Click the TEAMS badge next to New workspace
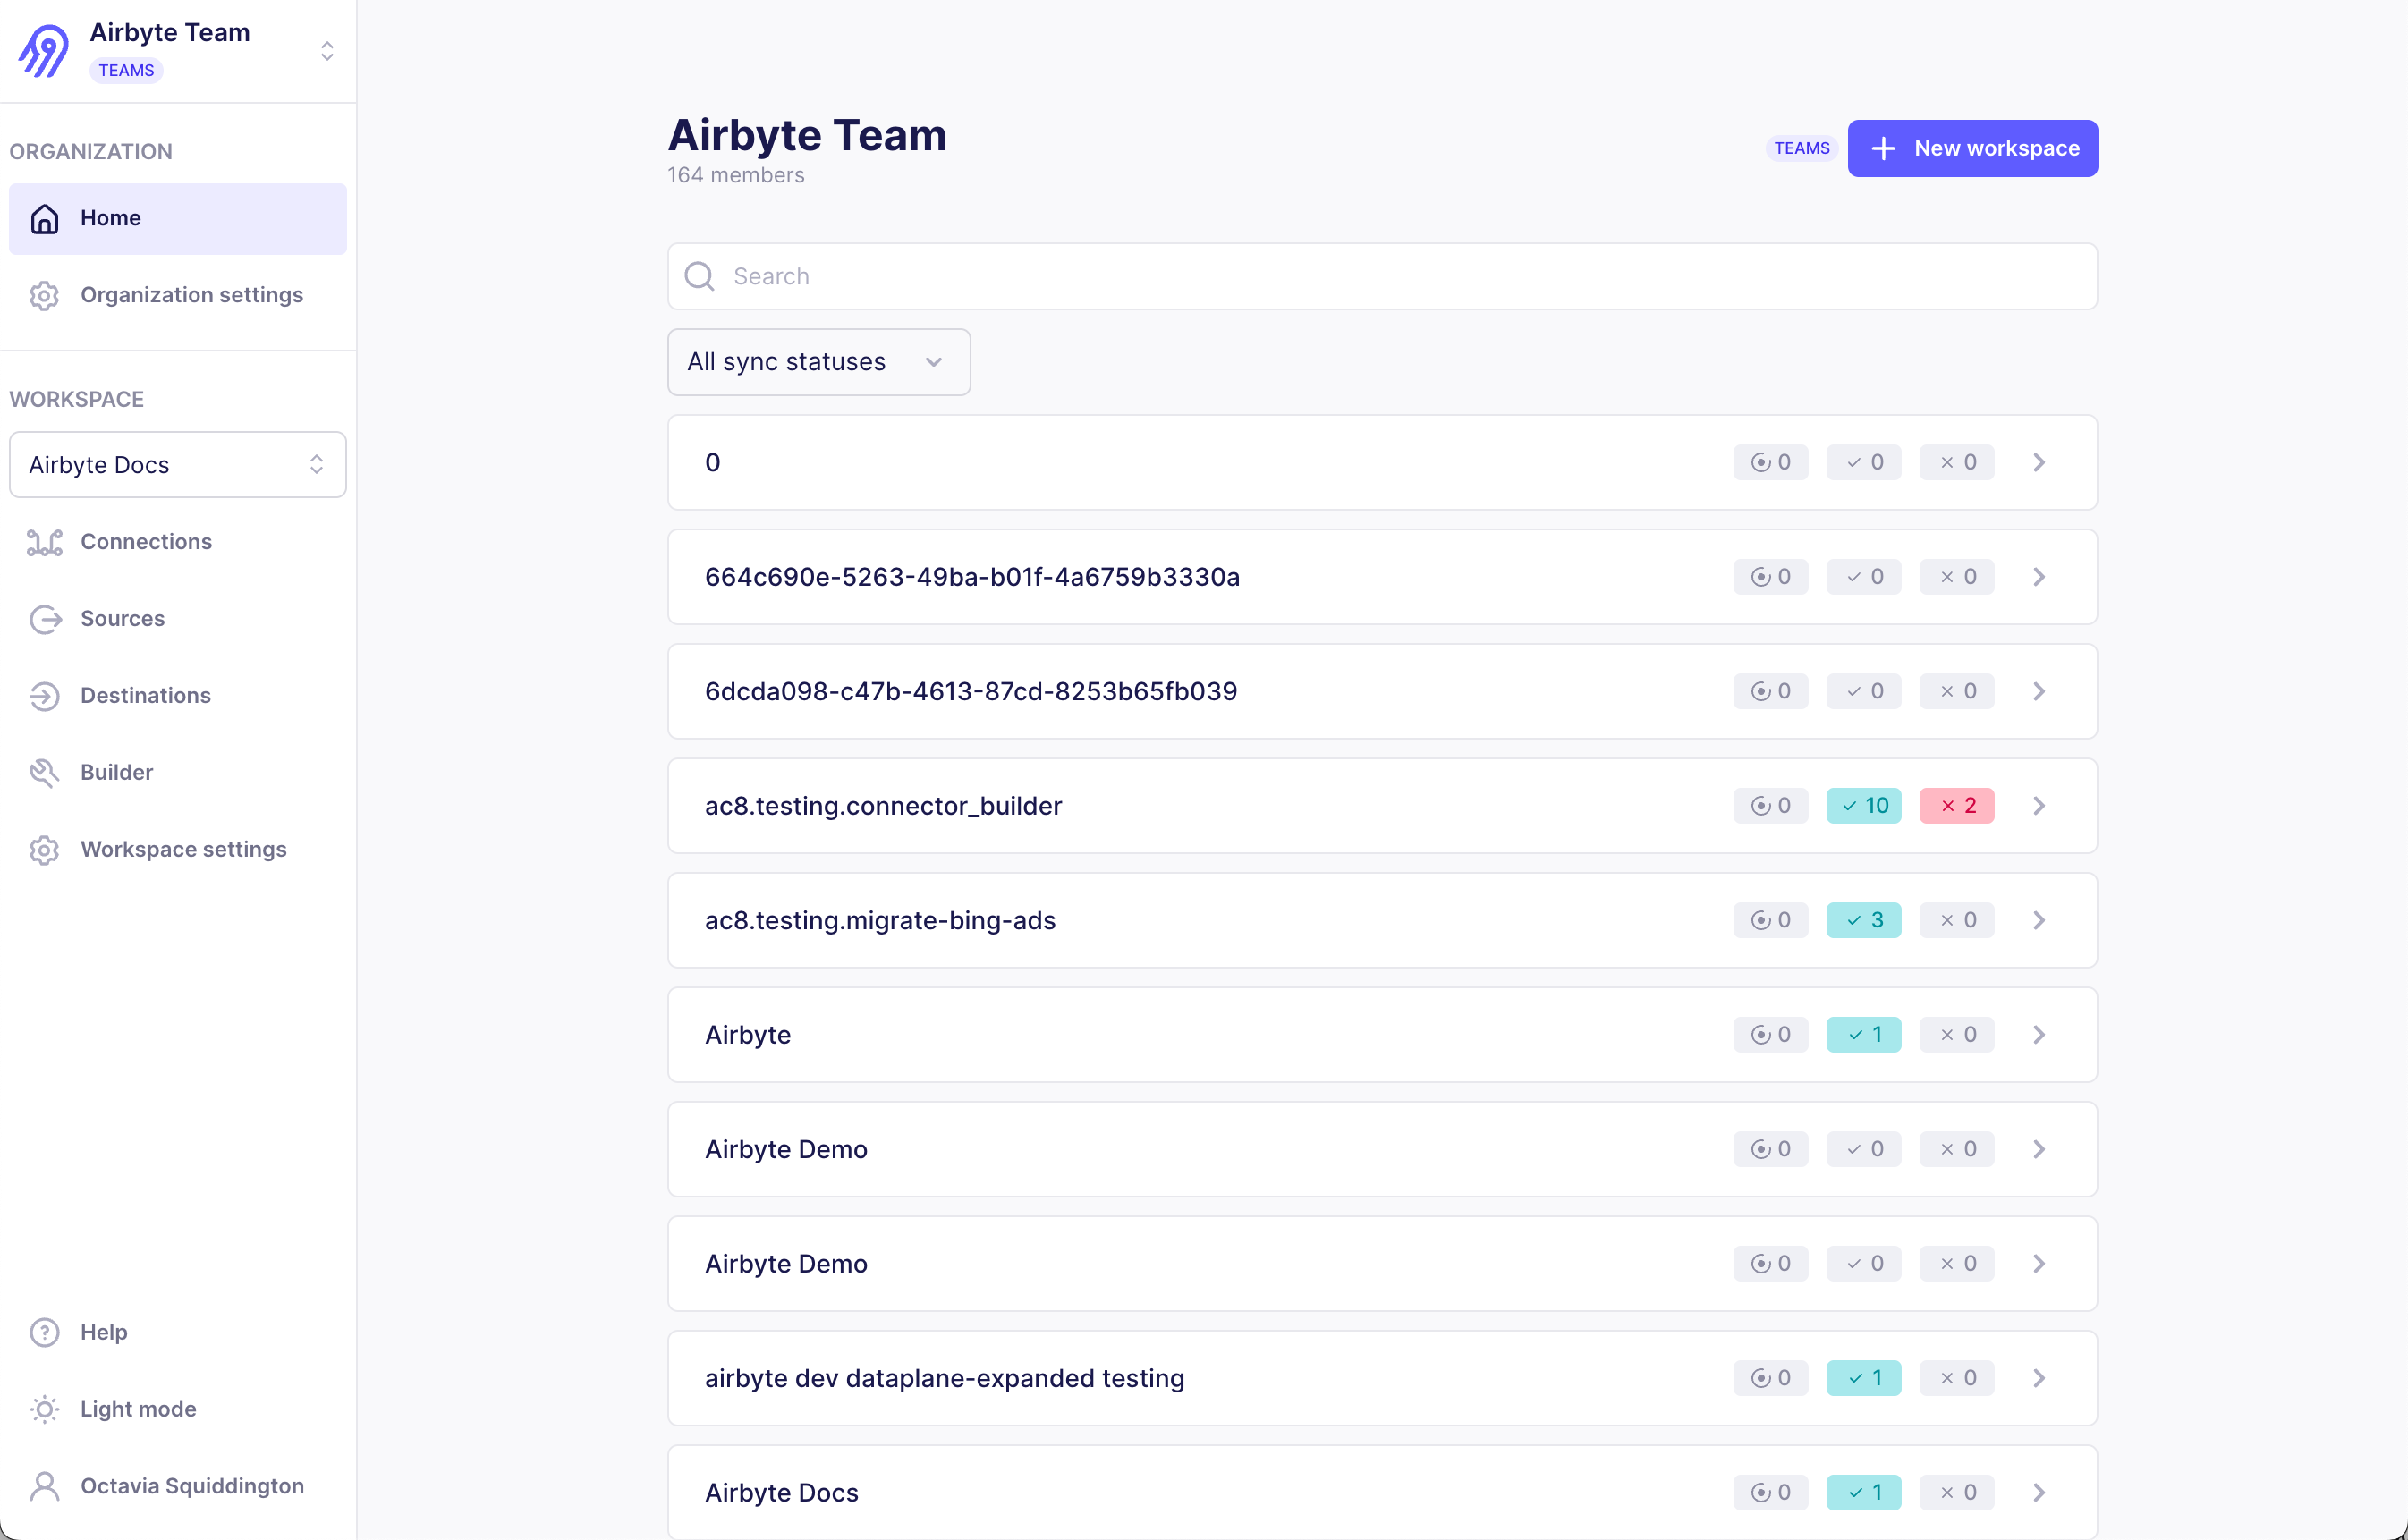Screen dimensions: 2408x1540 1801,147
